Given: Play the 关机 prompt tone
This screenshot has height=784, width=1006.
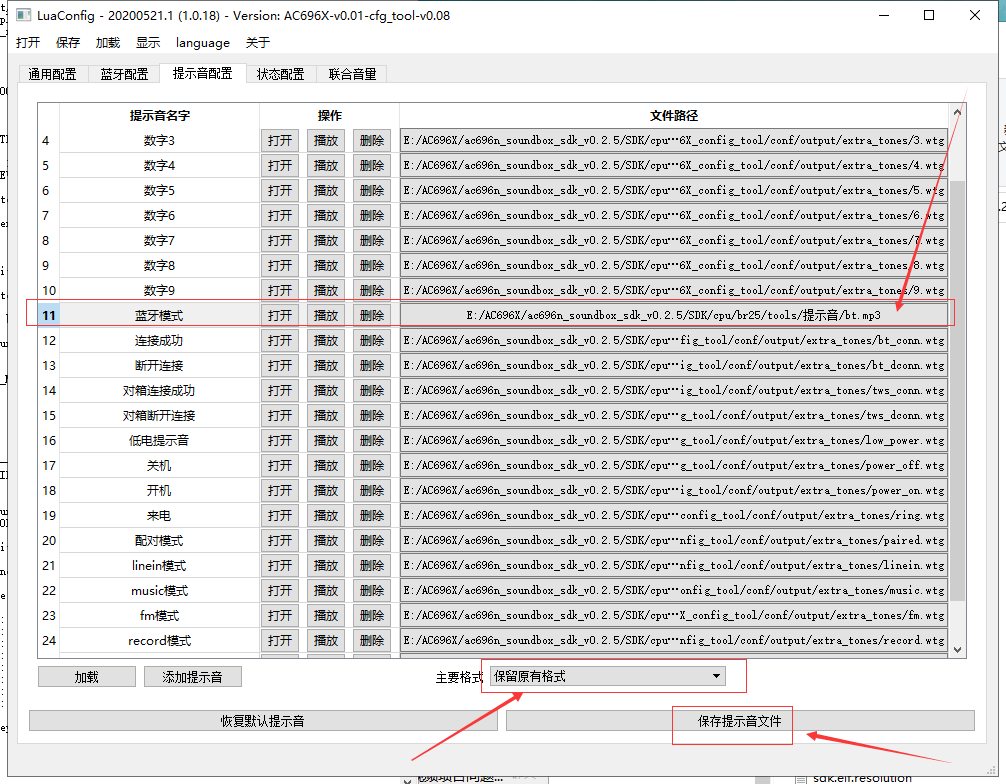Looking at the screenshot, I should click(326, 465).
